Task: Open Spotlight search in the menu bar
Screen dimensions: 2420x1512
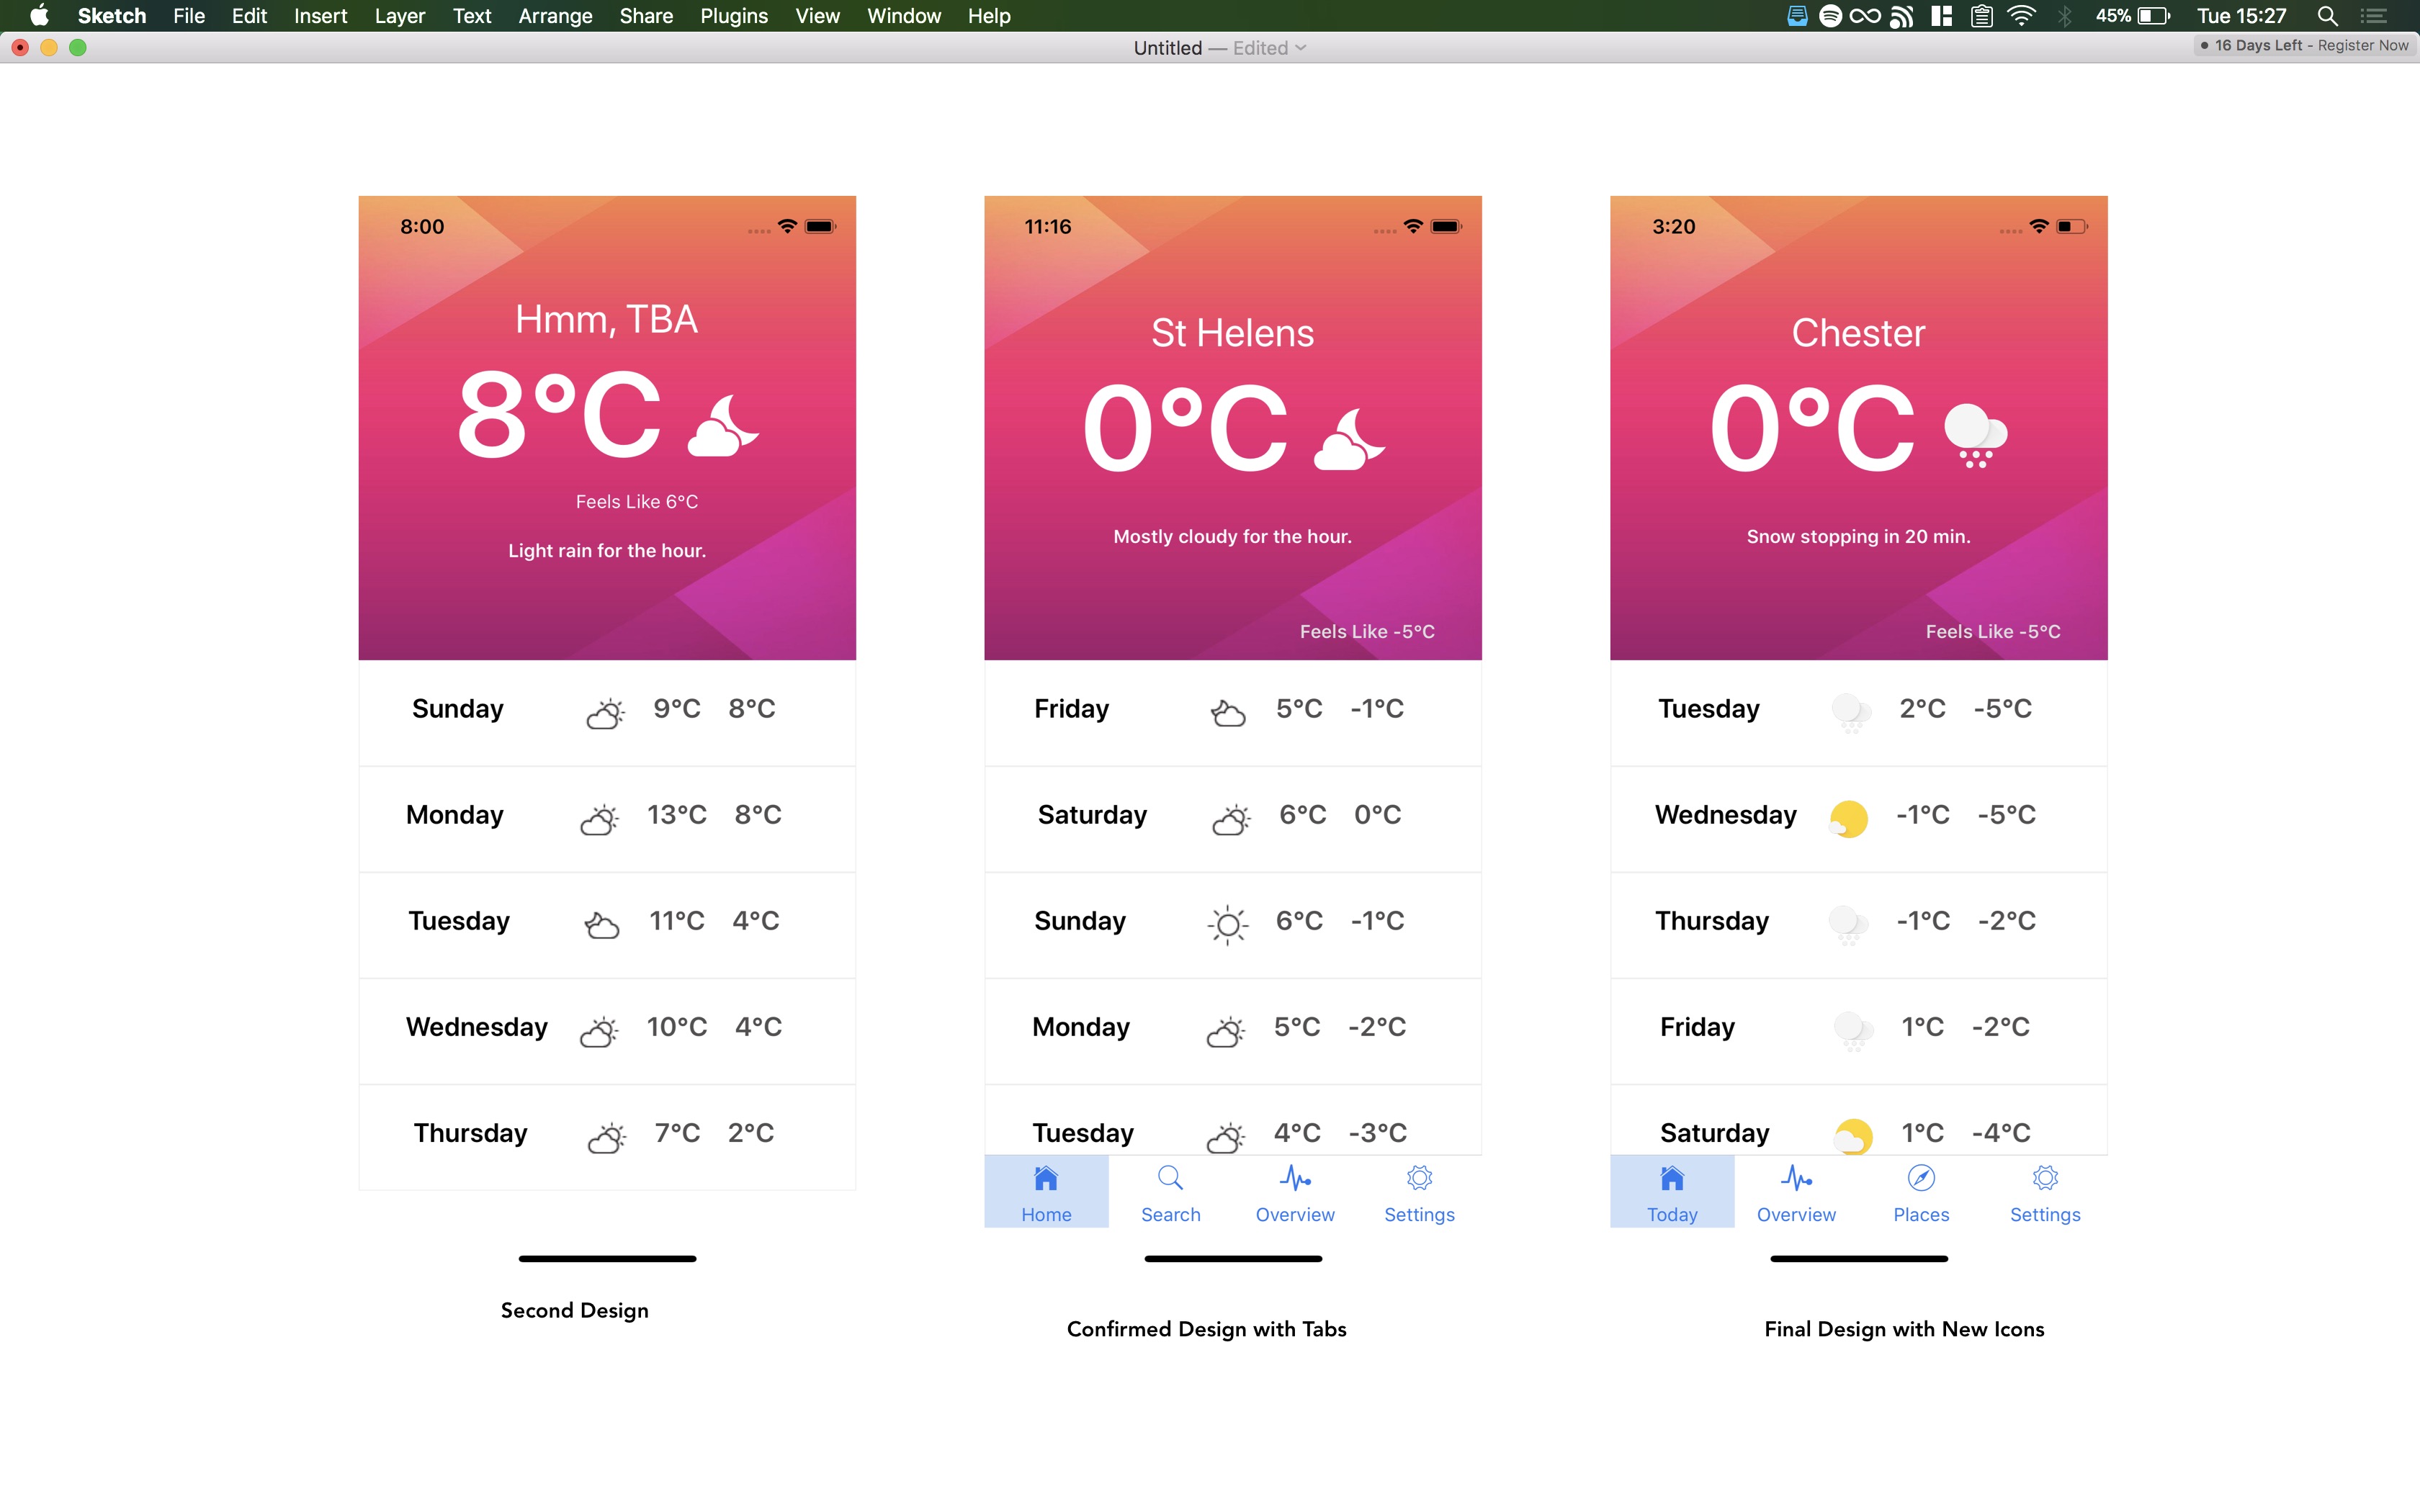Action: pyautogui.click(x=2327, y=16)
